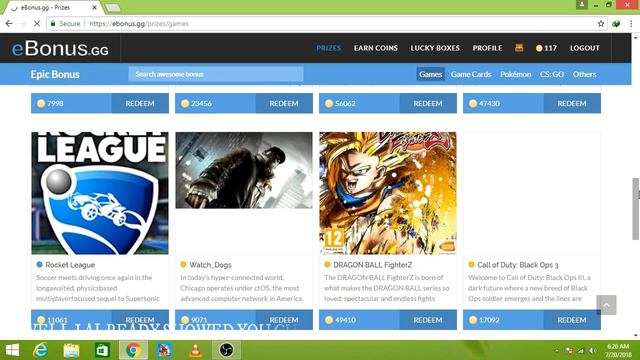The width and height of the screenshot is (640, 360).
Task: Switch to Chrome in taskbar
Action: [x=133, y=350]
